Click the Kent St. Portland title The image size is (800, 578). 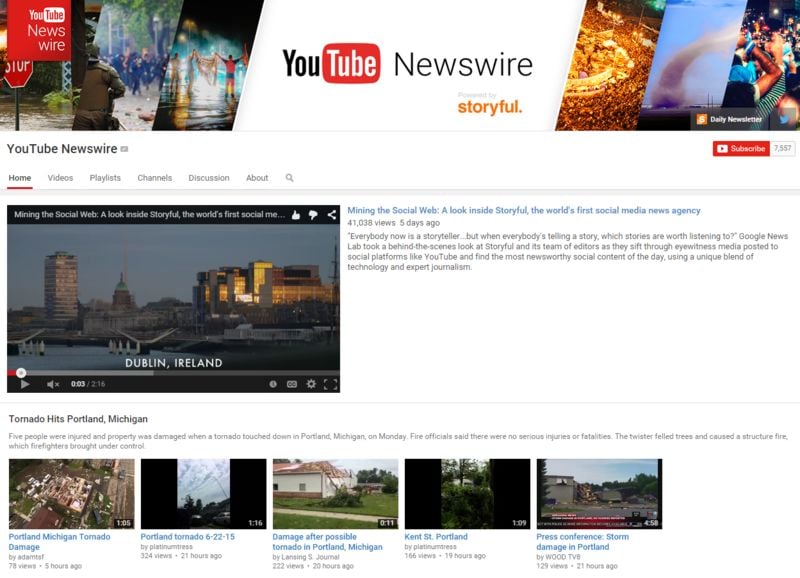click(x=436, y=537)
